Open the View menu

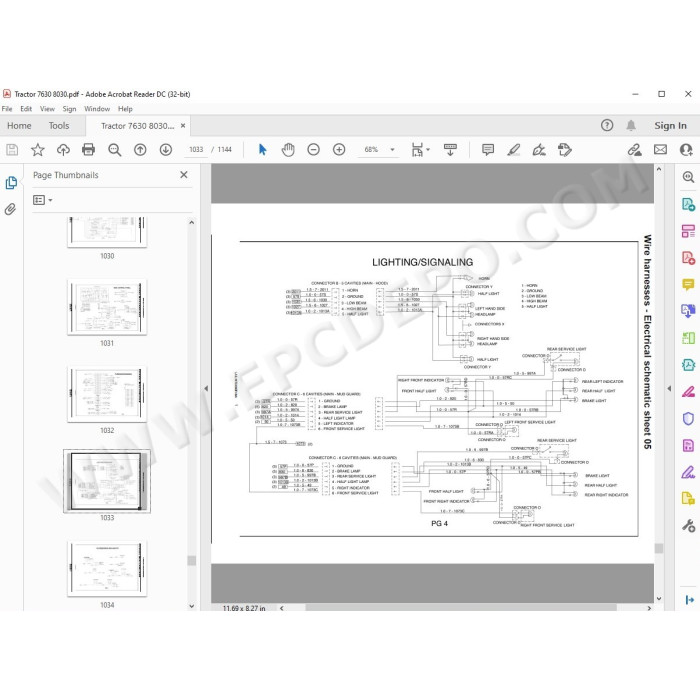(x=47, y=109)
